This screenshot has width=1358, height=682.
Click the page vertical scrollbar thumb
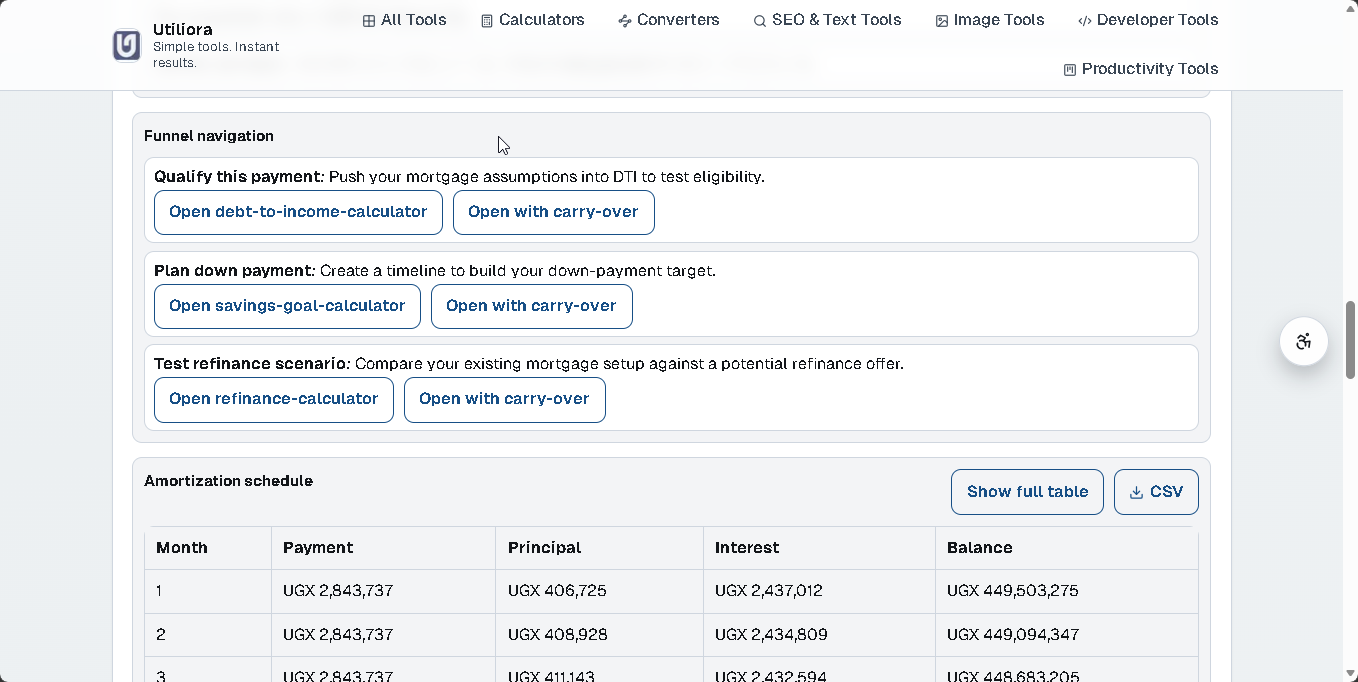pyautogui.click(x=1350, y=339)
